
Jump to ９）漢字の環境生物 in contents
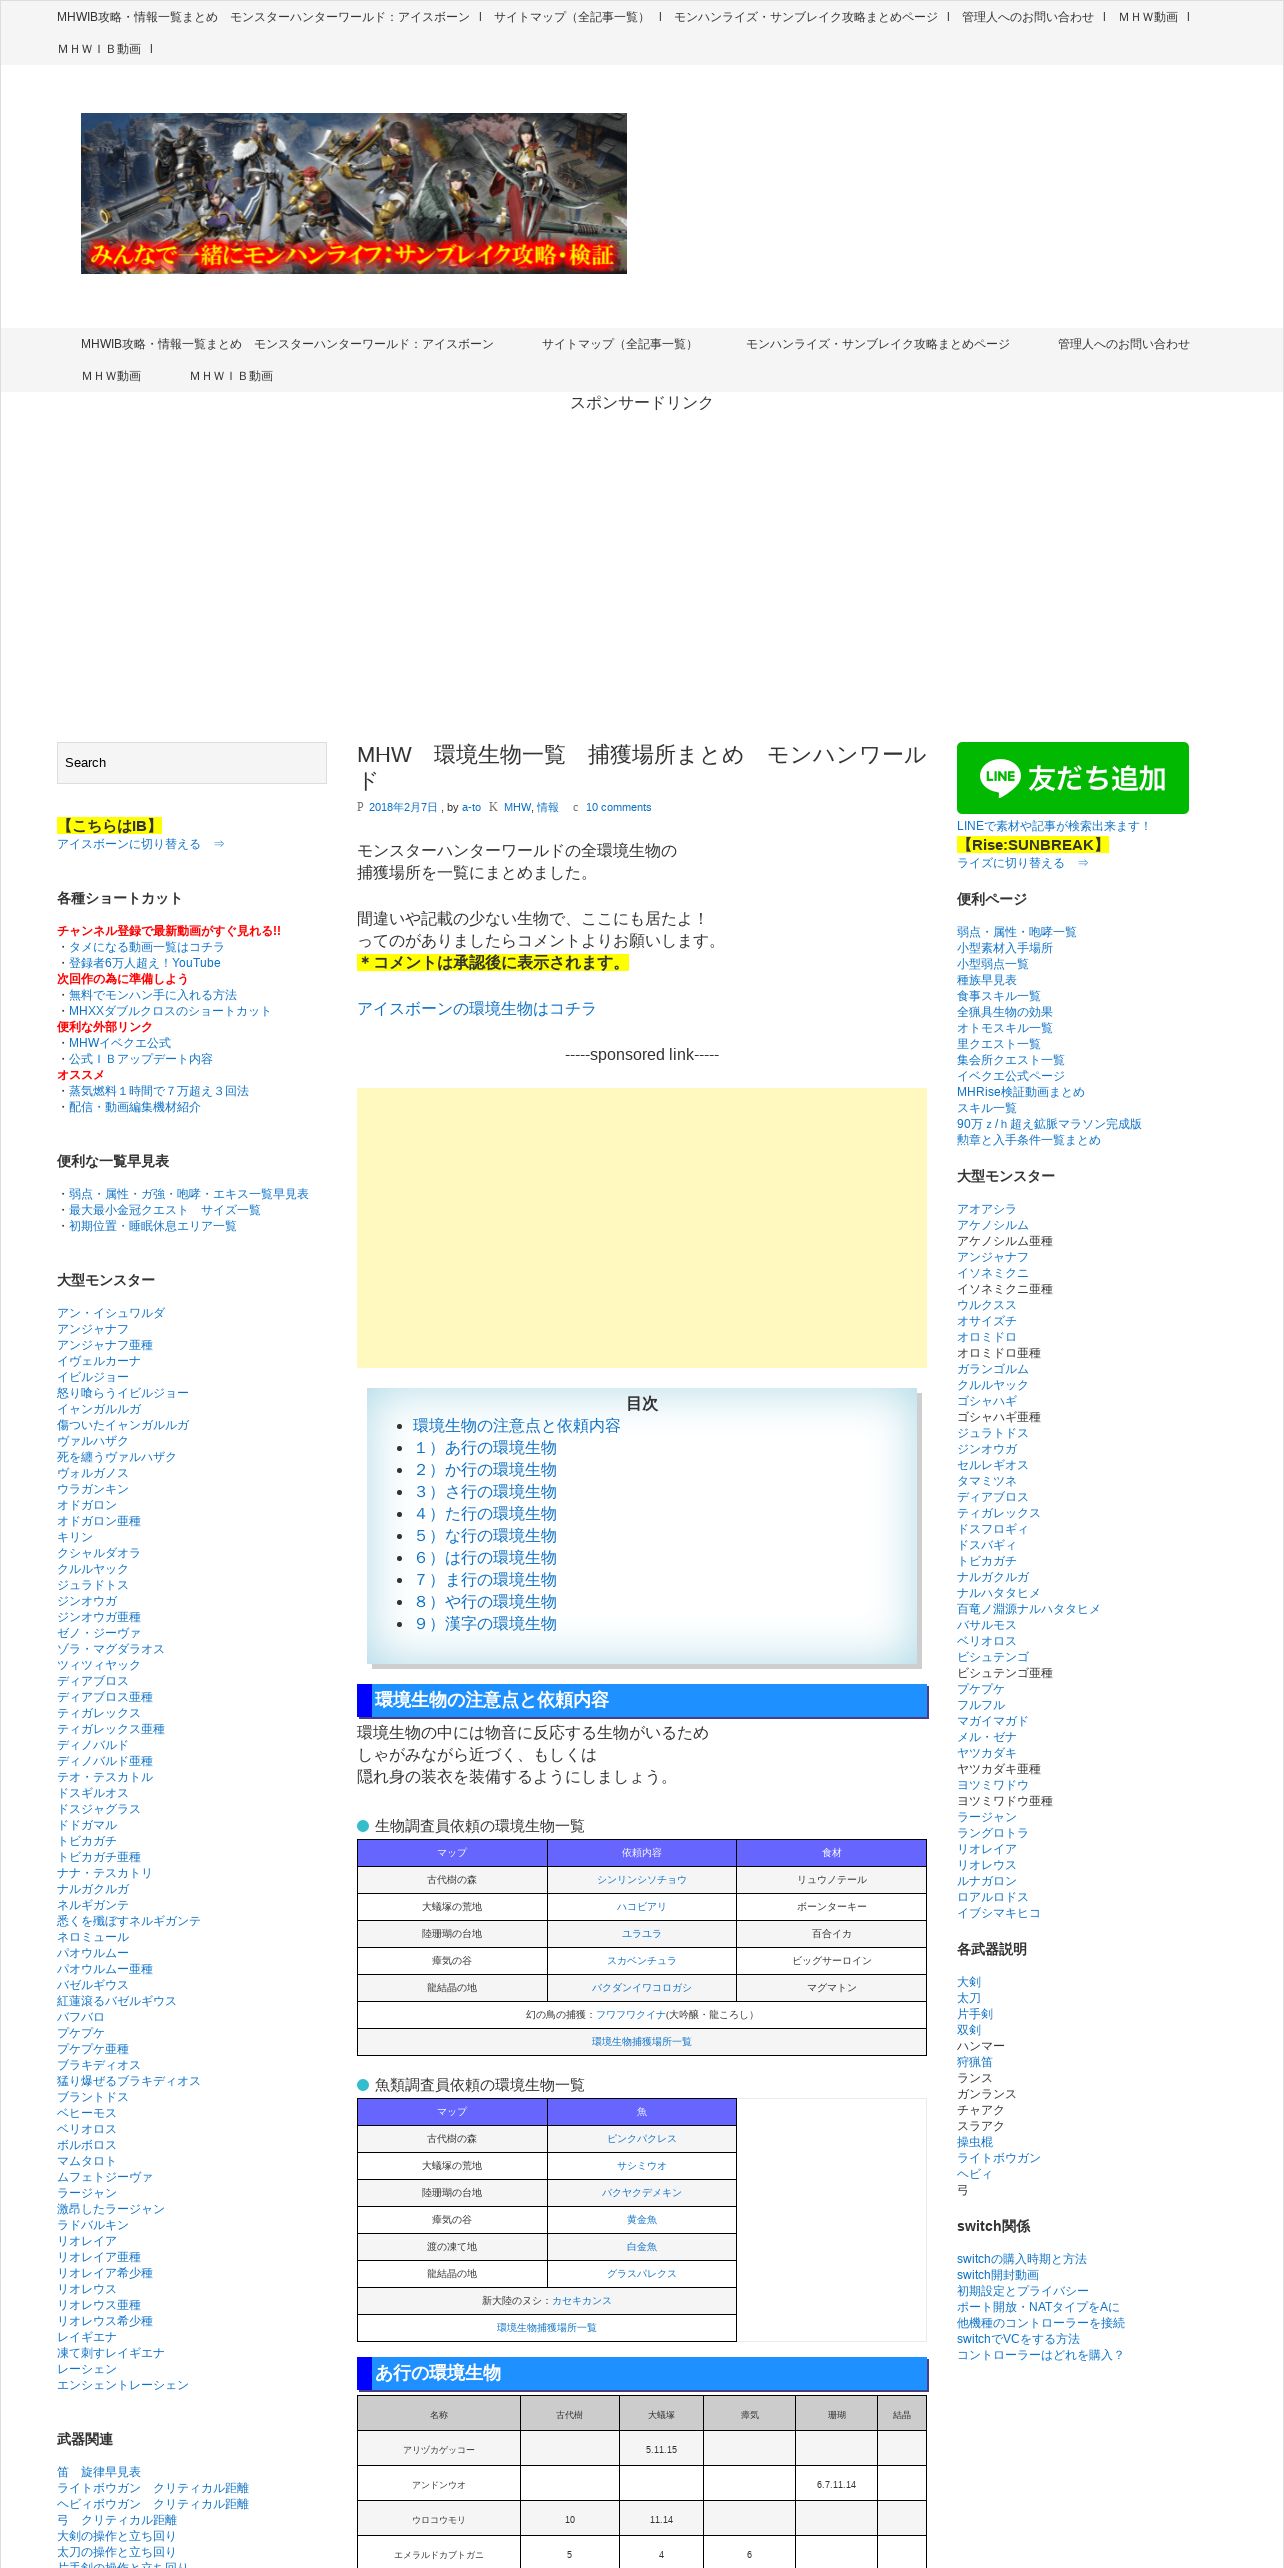pos(485,1624)
